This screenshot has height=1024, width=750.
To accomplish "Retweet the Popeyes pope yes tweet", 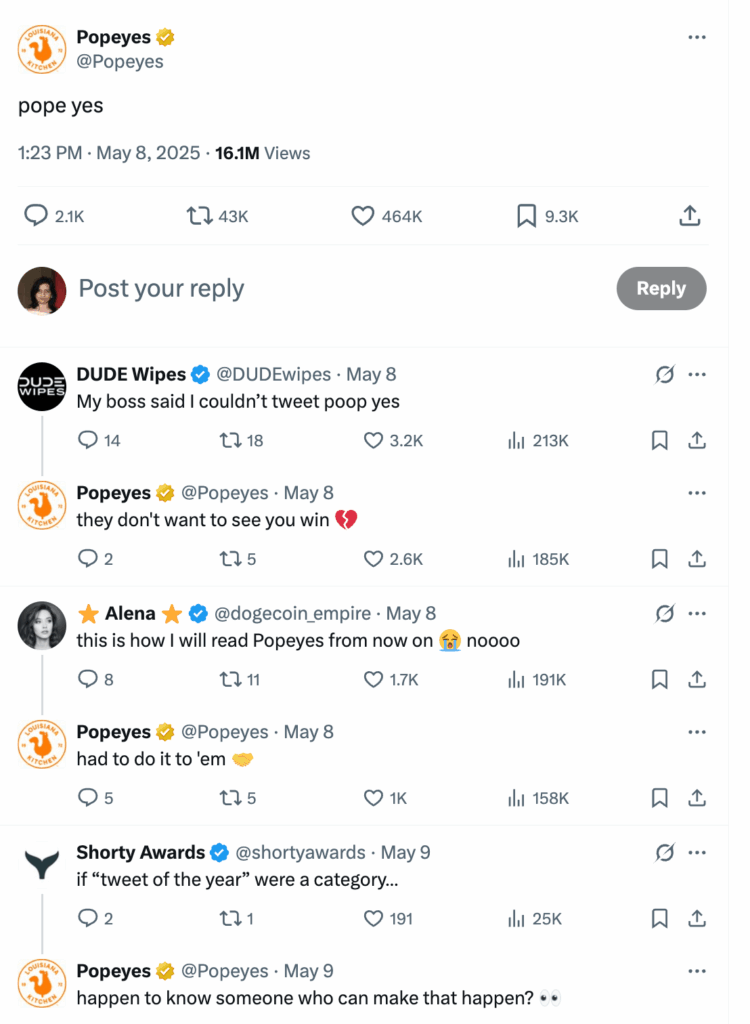I will coord(201,214).
